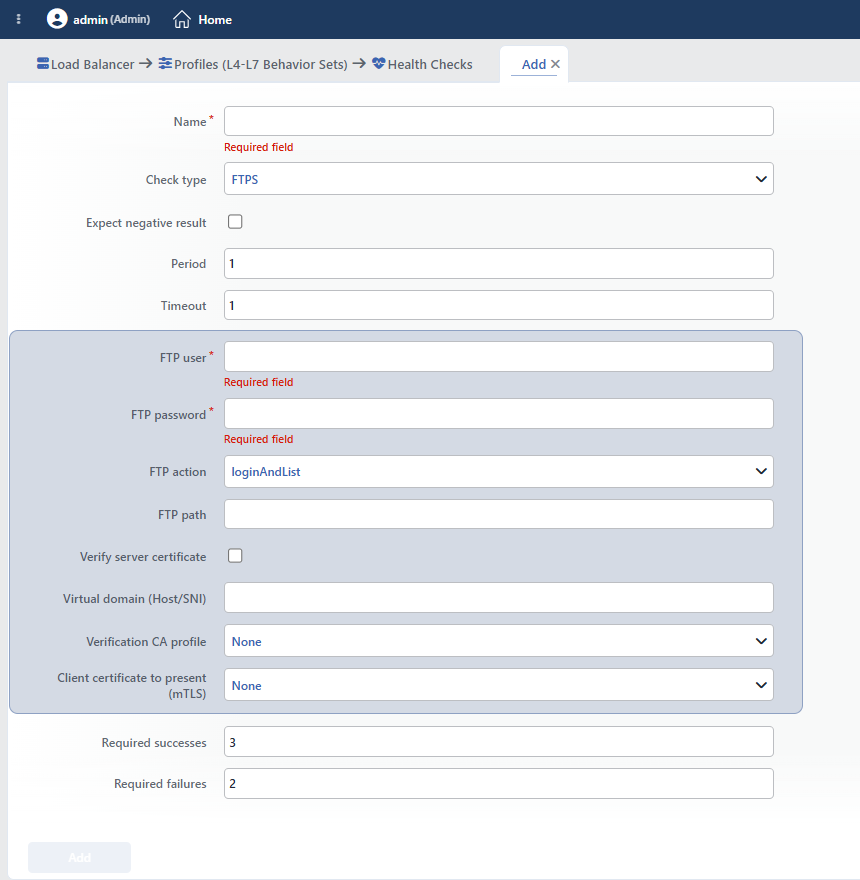
Task: Focus the FTP user input field
Action: click(x=498, y=356)
